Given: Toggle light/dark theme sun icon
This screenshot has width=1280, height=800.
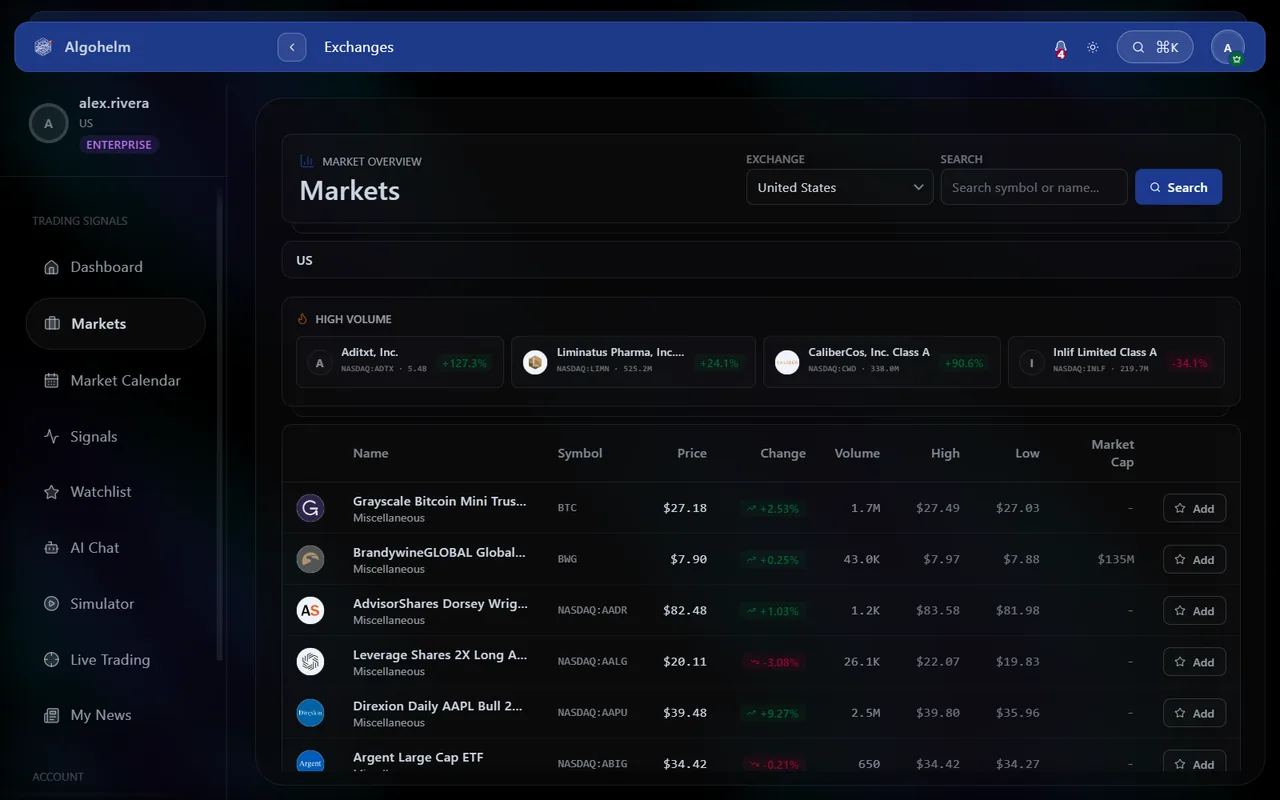Looking at the screenshot, I should 1093,47.
